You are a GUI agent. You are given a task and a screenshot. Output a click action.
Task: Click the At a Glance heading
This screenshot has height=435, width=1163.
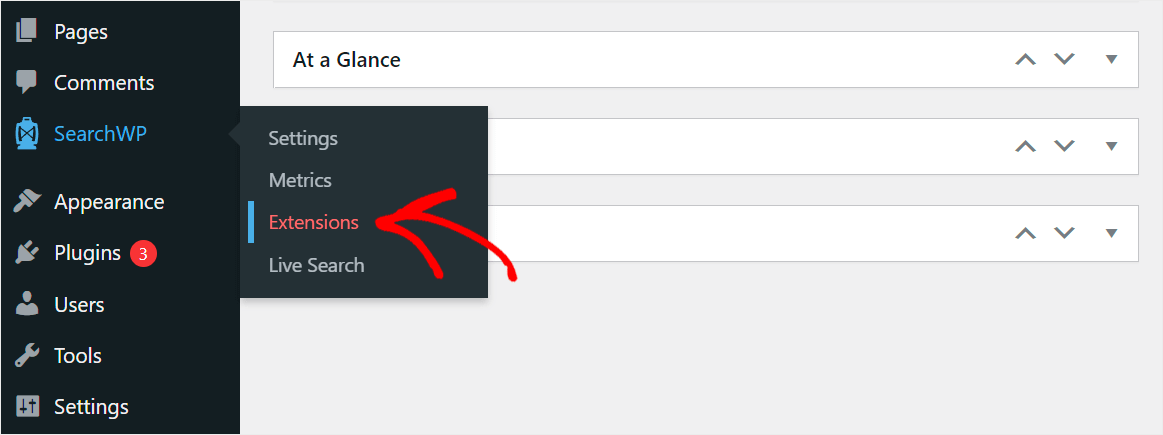click(x=346, y=59)
